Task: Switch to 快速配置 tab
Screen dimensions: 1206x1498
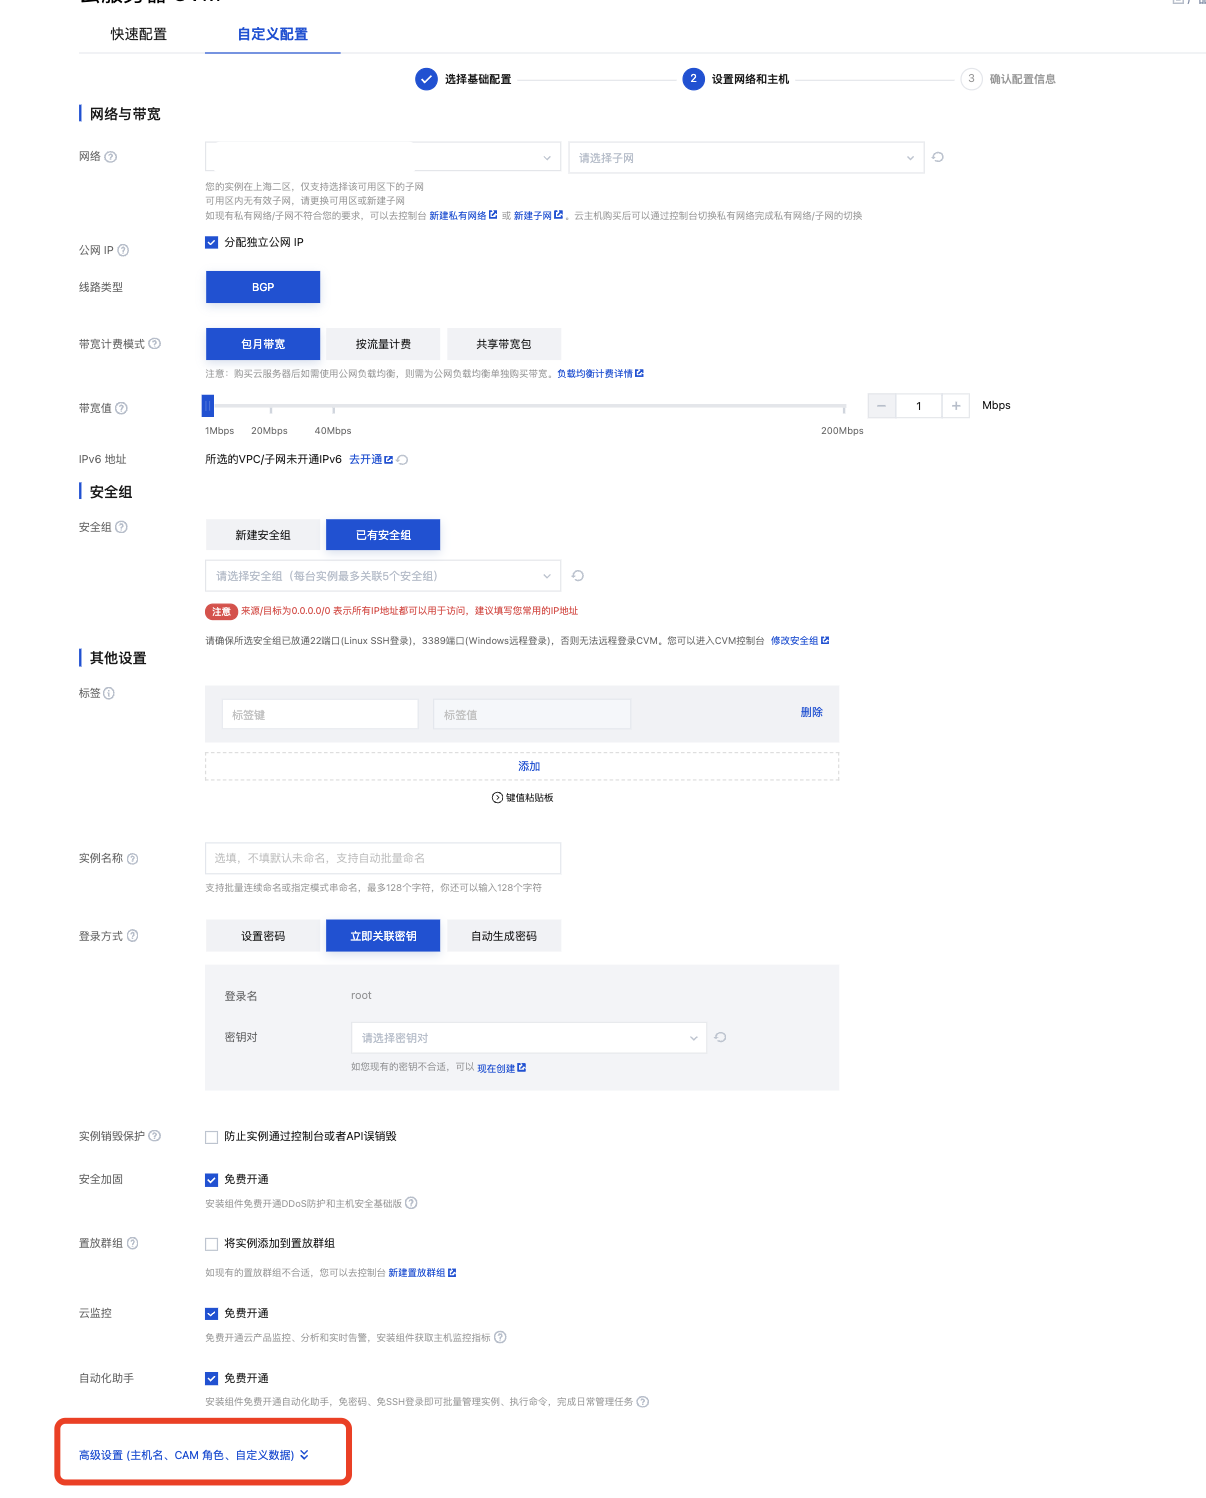Action: point(139,34)
